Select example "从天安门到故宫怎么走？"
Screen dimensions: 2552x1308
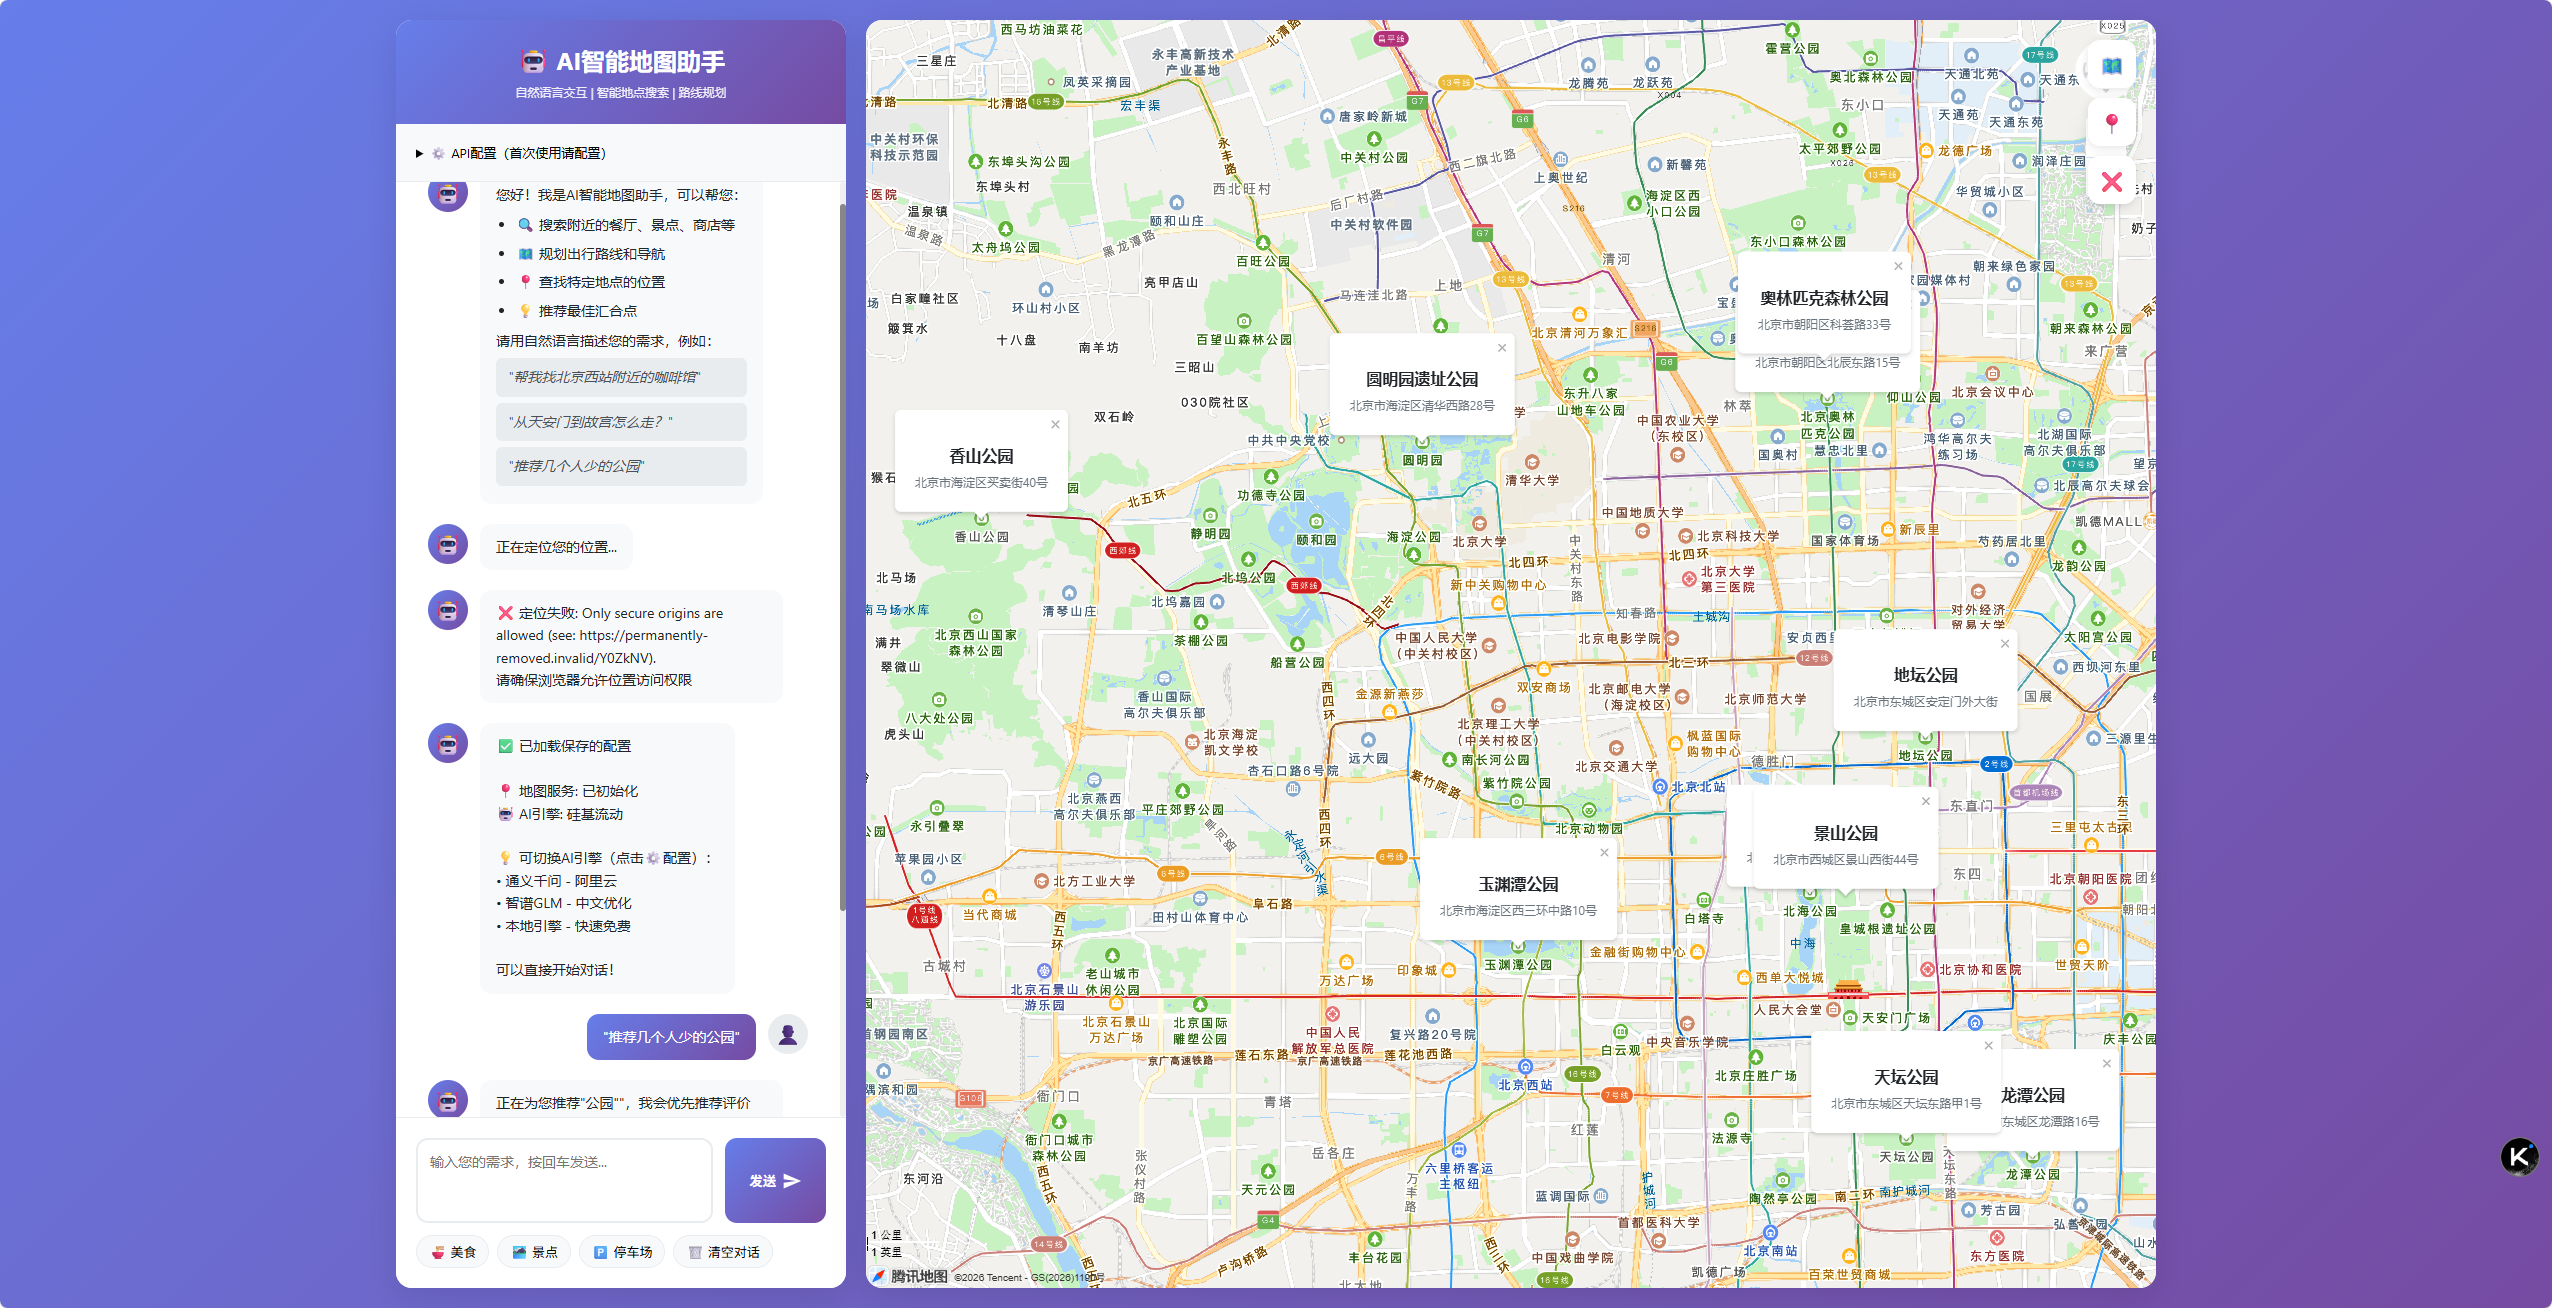click(621, 422)
